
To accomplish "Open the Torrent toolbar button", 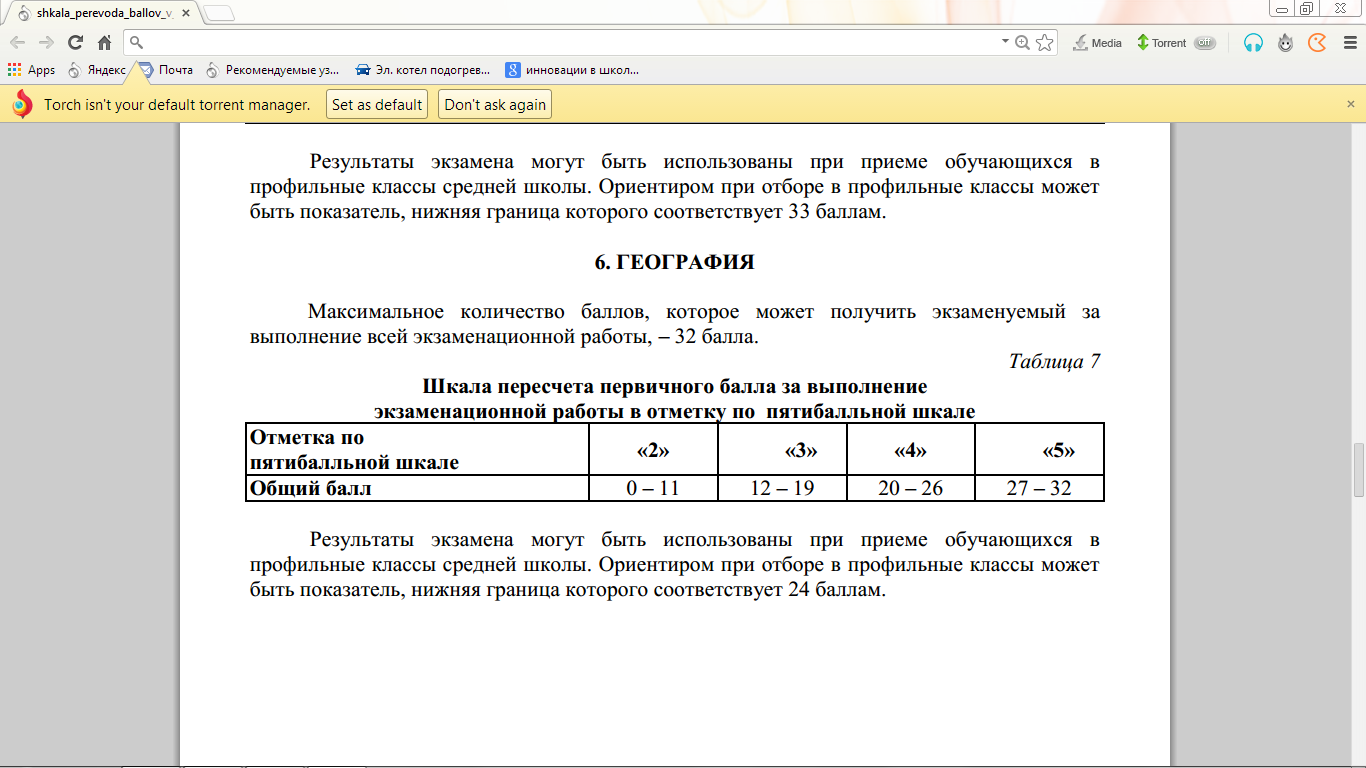I will pyautogui.click(x=1161, y=43).
